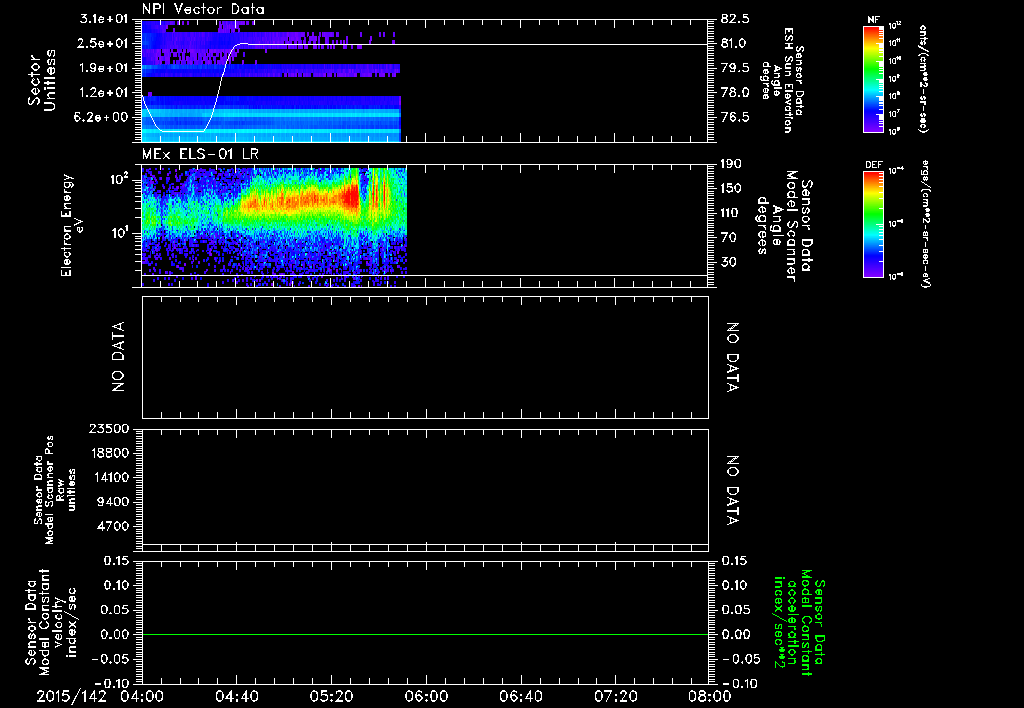Click the "2015/142" date label
The height and width of the screenshot is (708, 1024).
(71, 696)
